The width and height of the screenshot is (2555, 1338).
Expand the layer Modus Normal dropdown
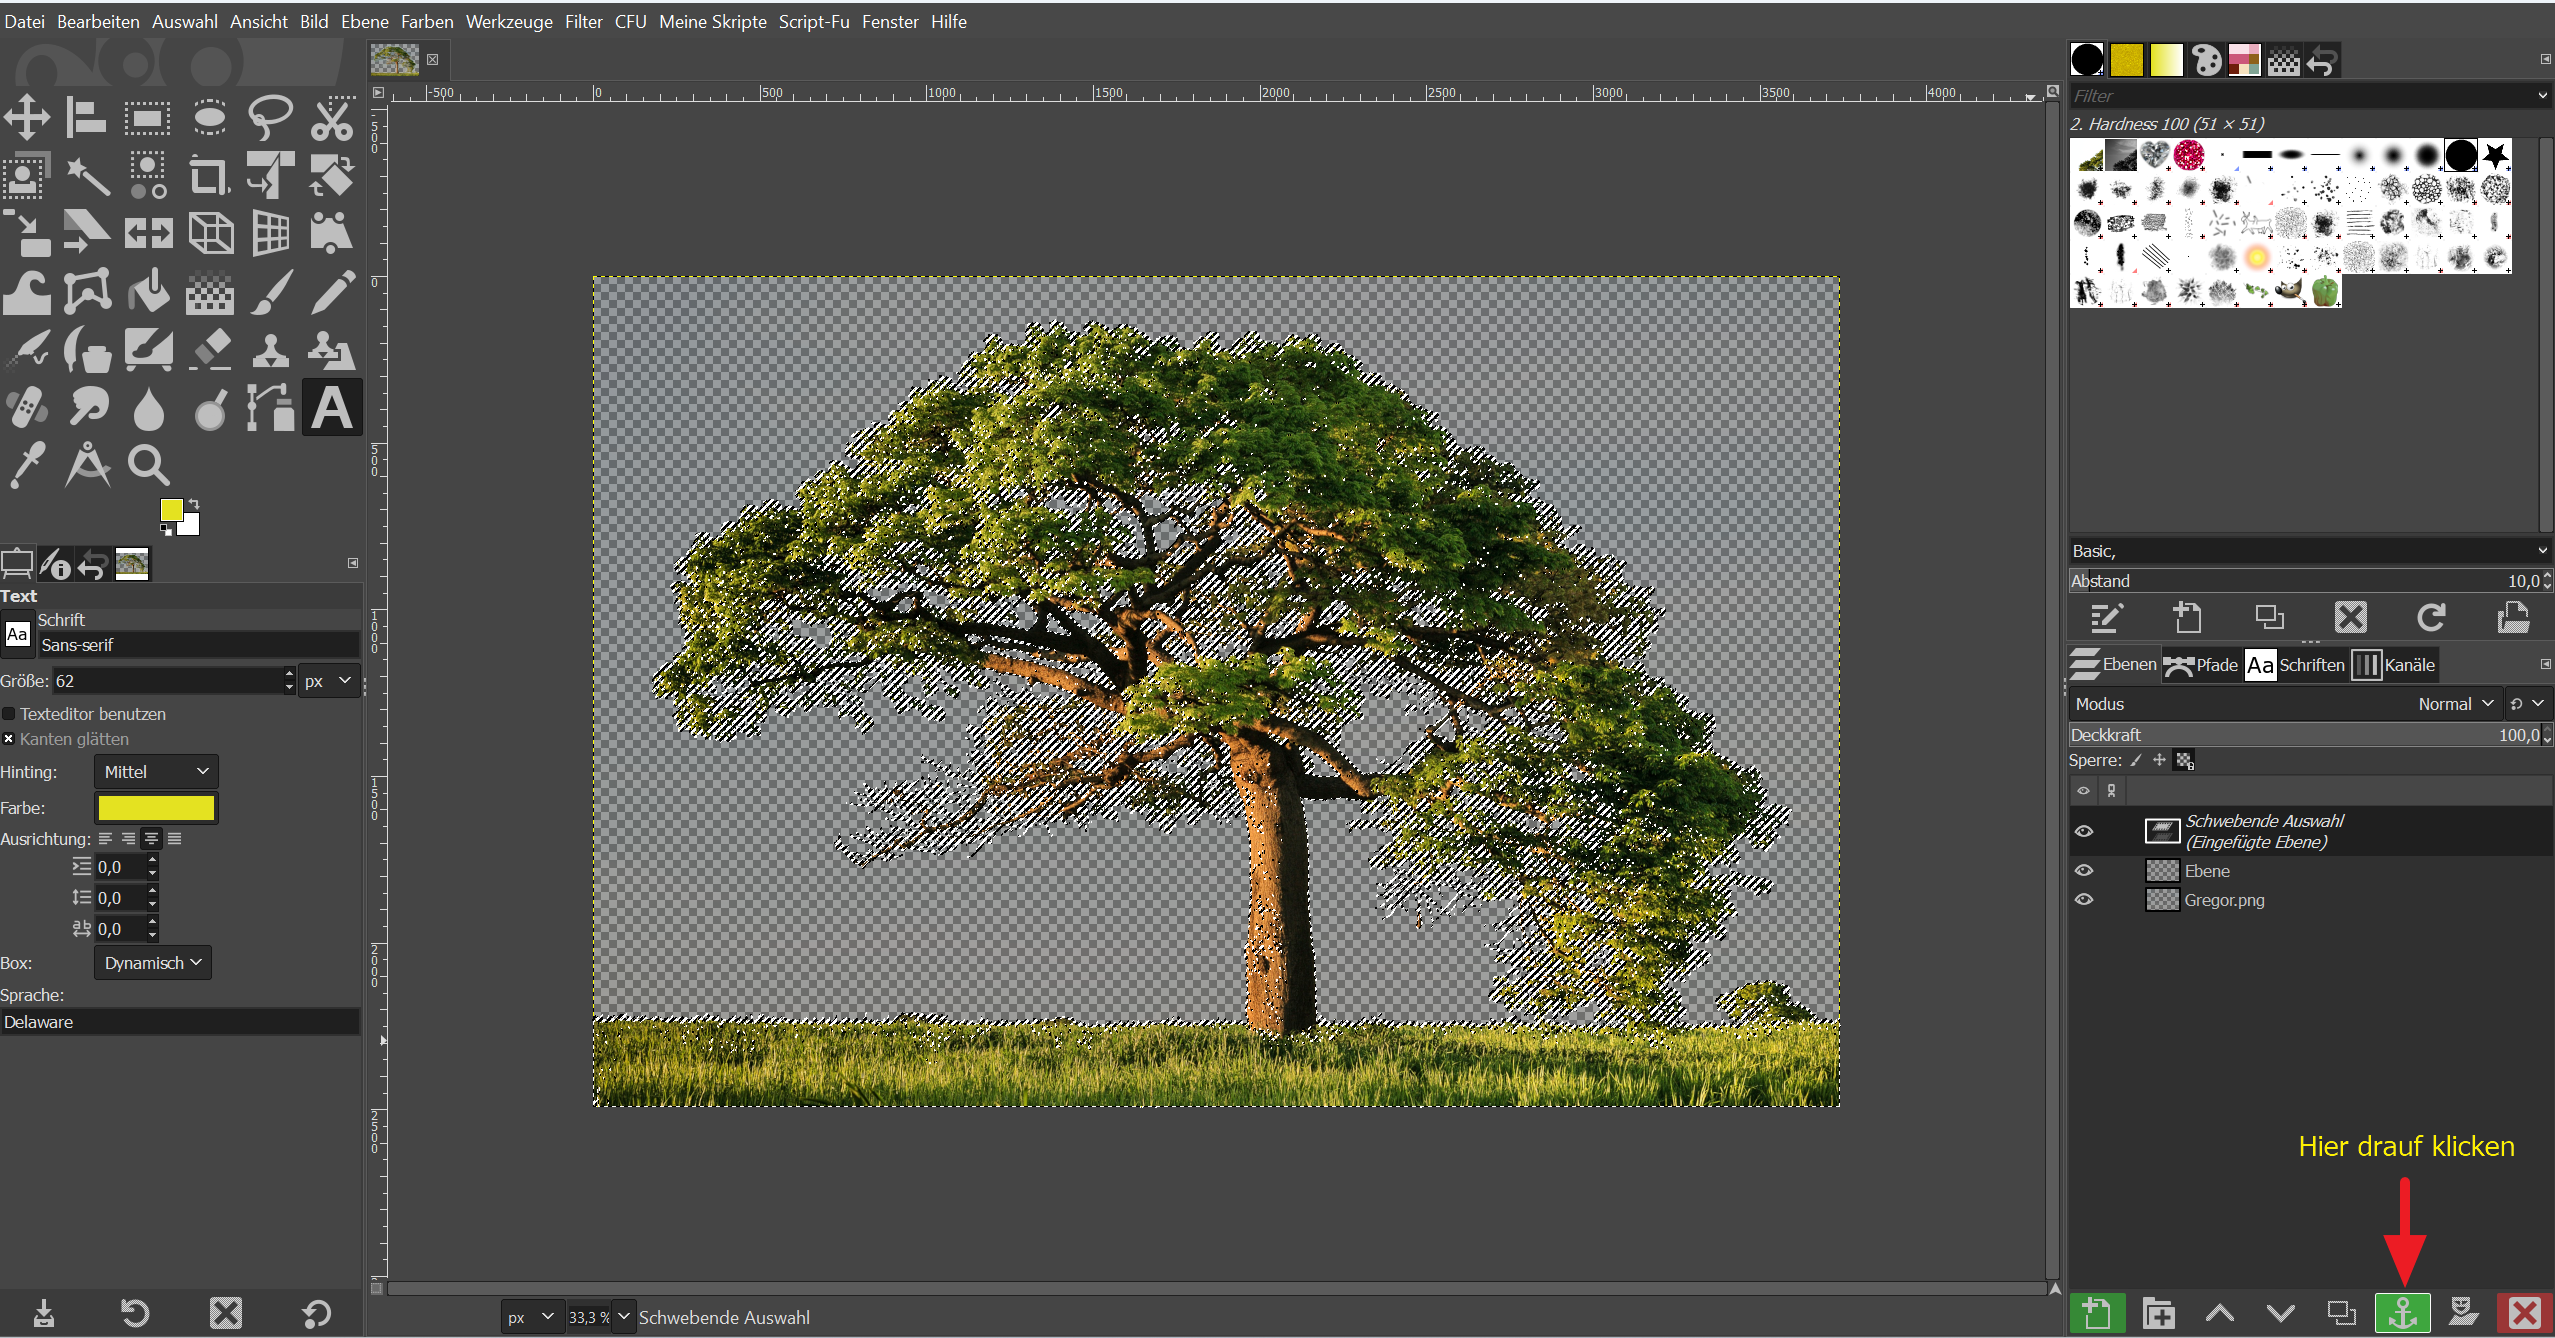(2455, 704)
